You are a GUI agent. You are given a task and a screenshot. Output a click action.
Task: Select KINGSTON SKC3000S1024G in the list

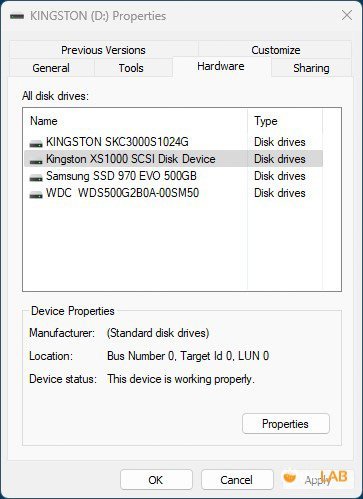(x=173, y=142)
